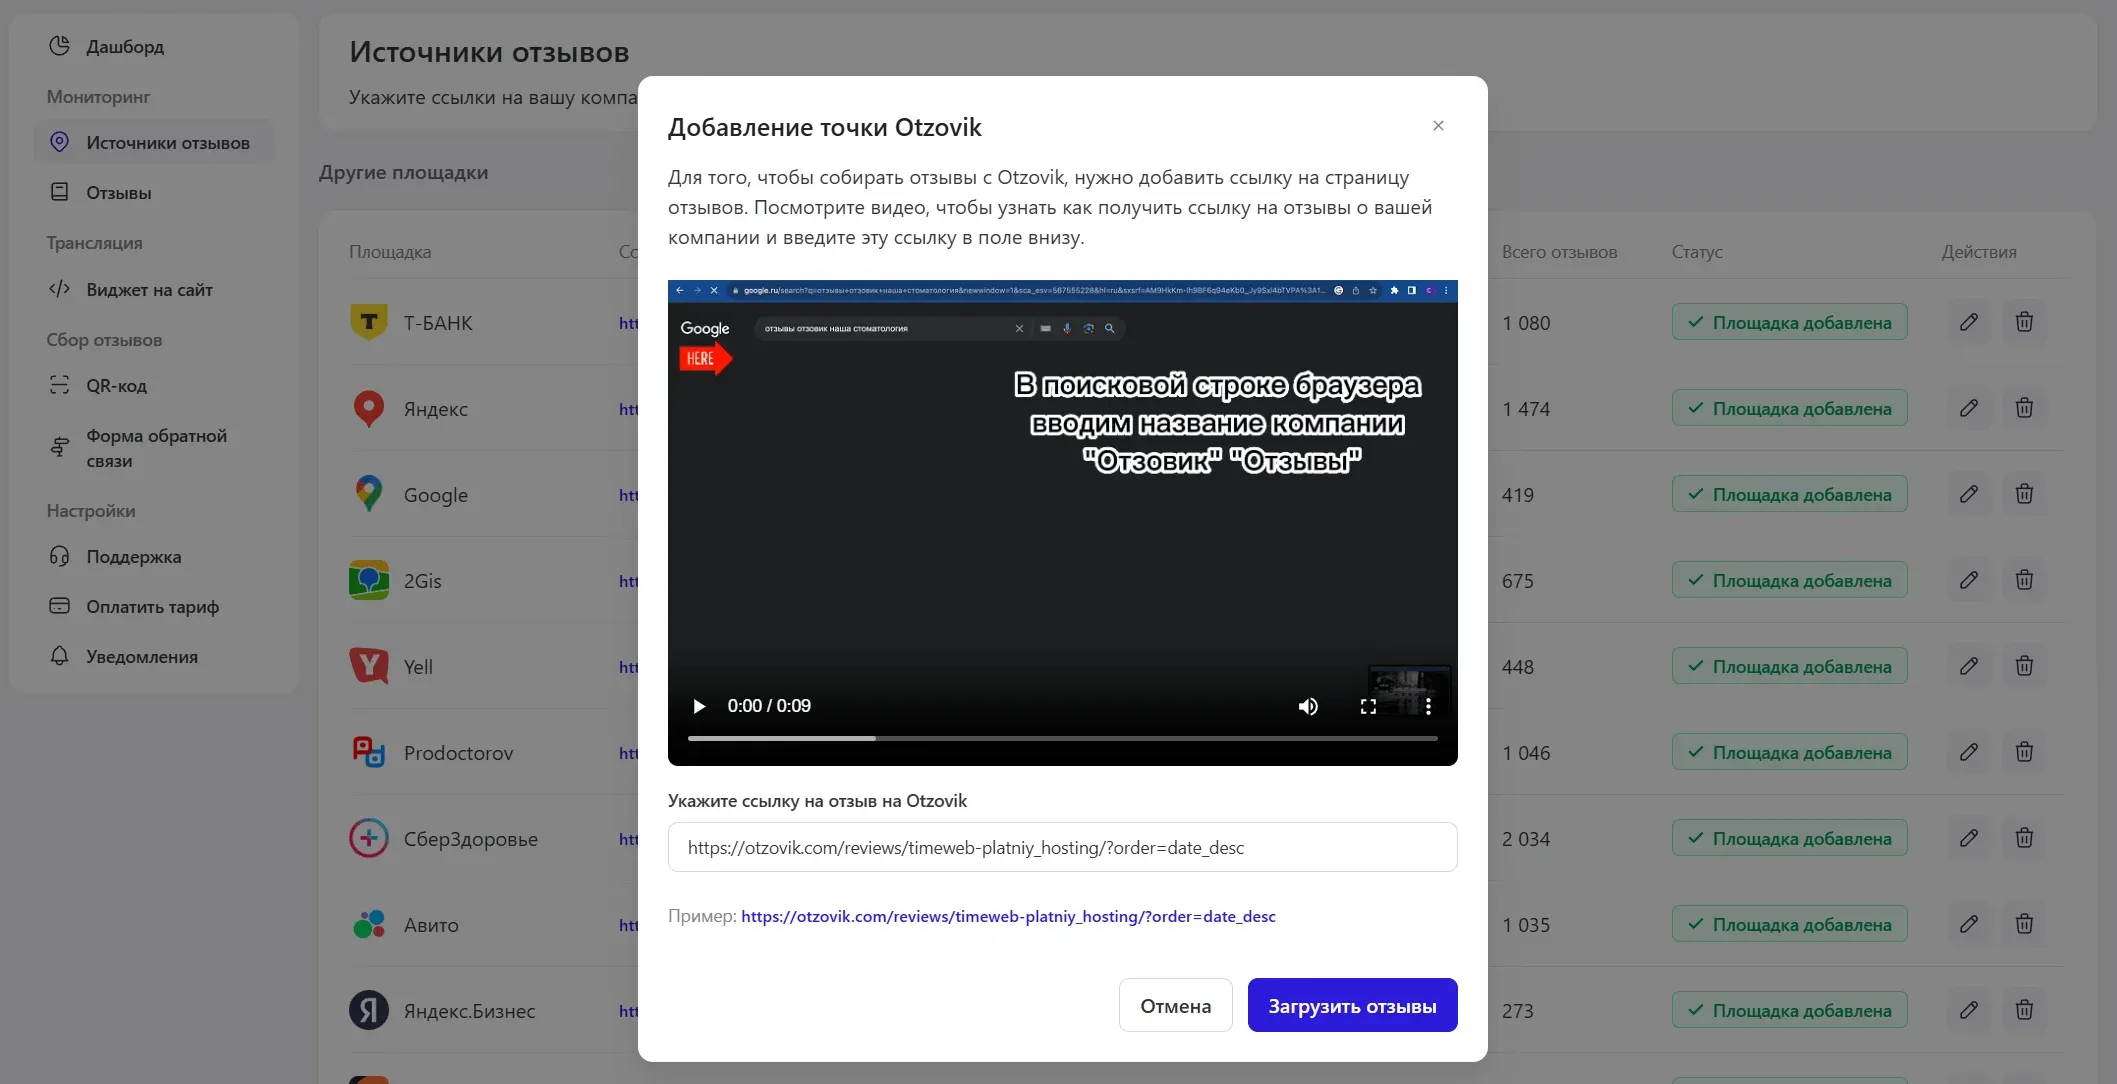Close the Otzovik dialog with X
Viewport: 2117px width, 1084px height.
point(1438,126)
